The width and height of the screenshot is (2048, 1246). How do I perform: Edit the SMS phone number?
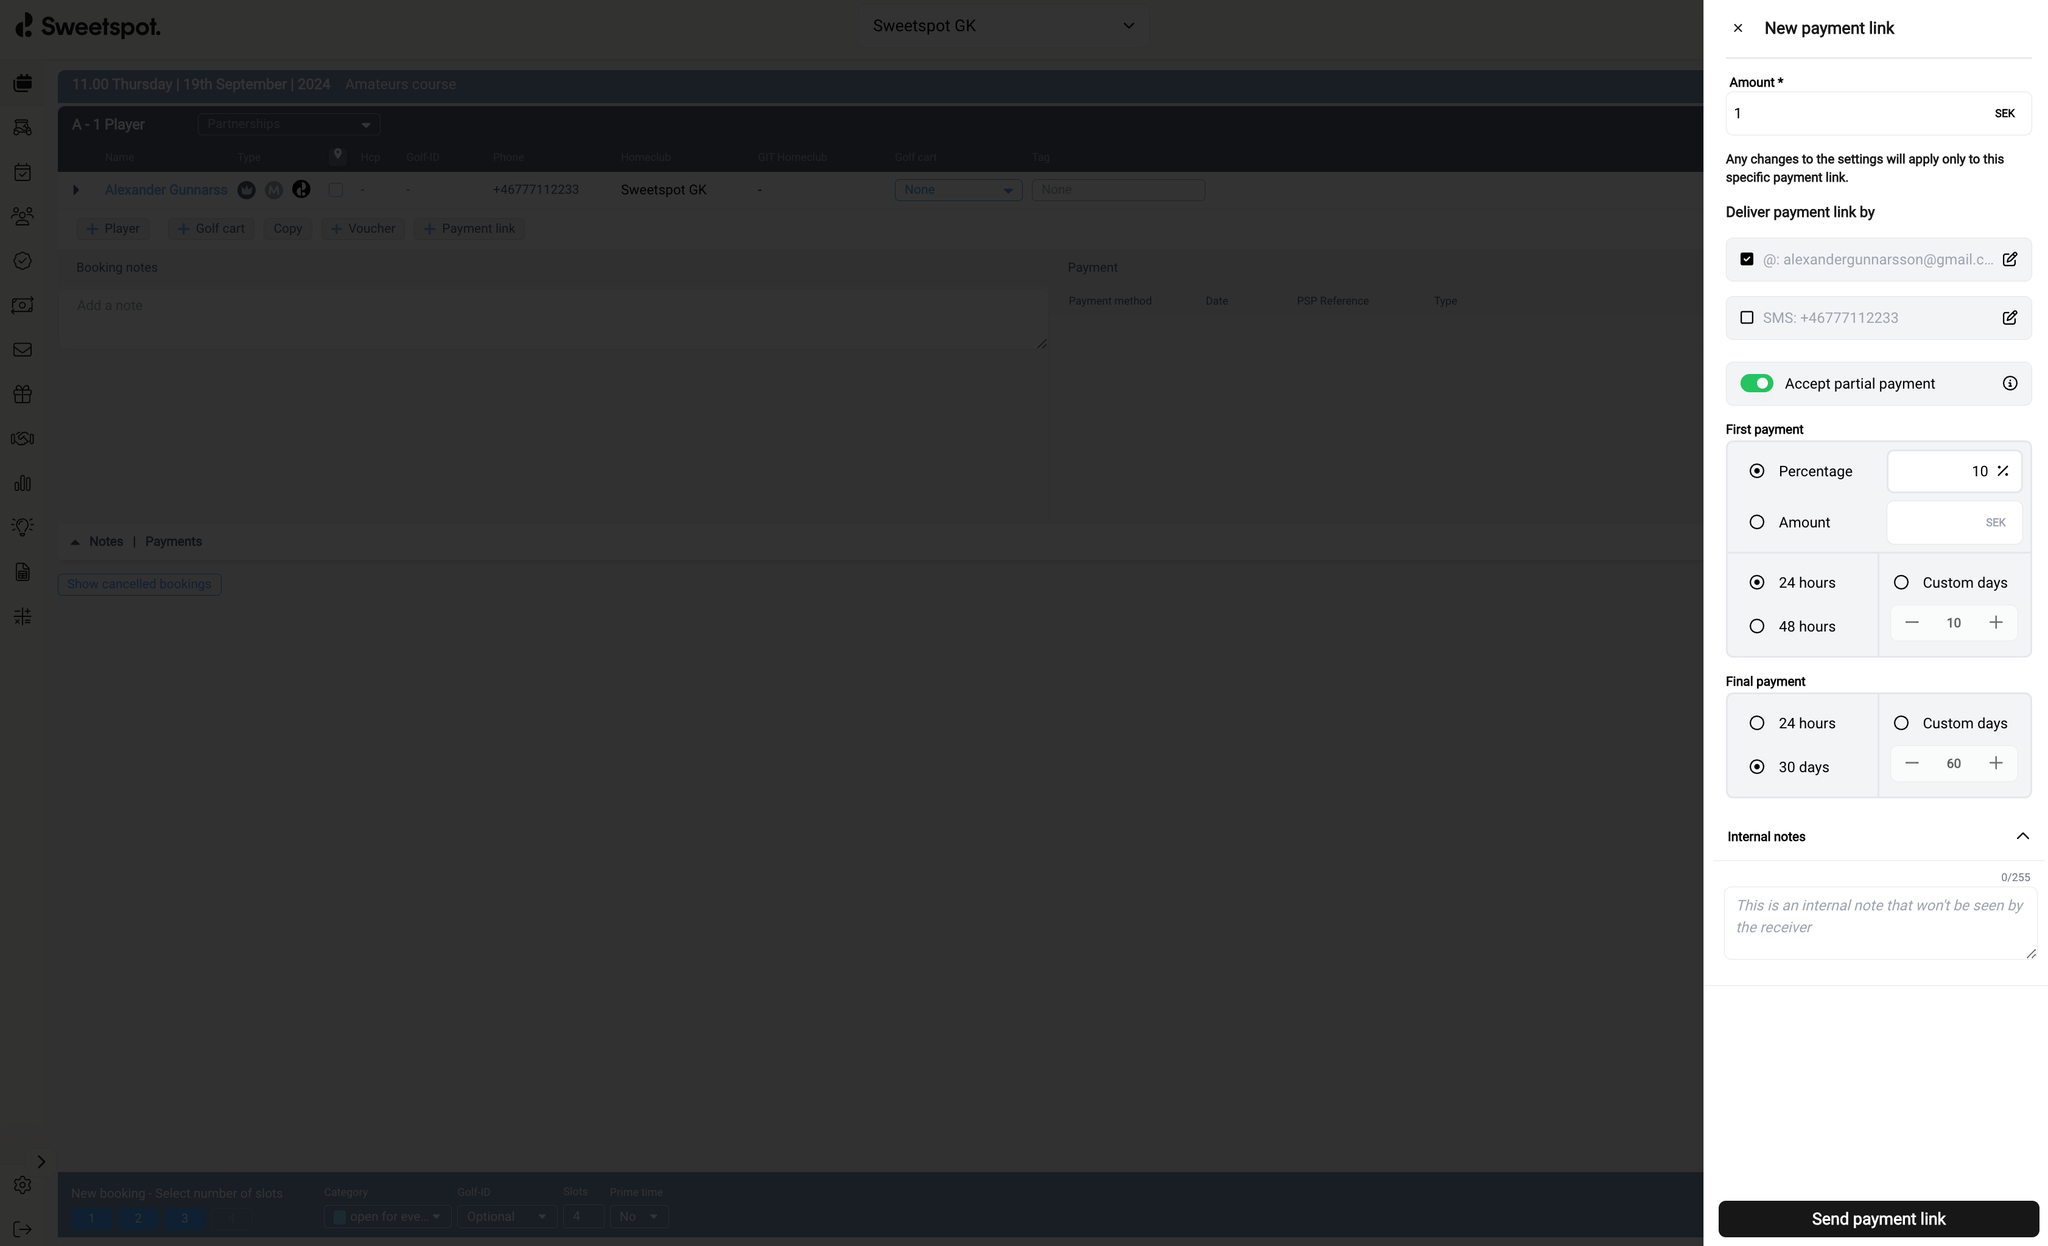[x=2009, y=318]
